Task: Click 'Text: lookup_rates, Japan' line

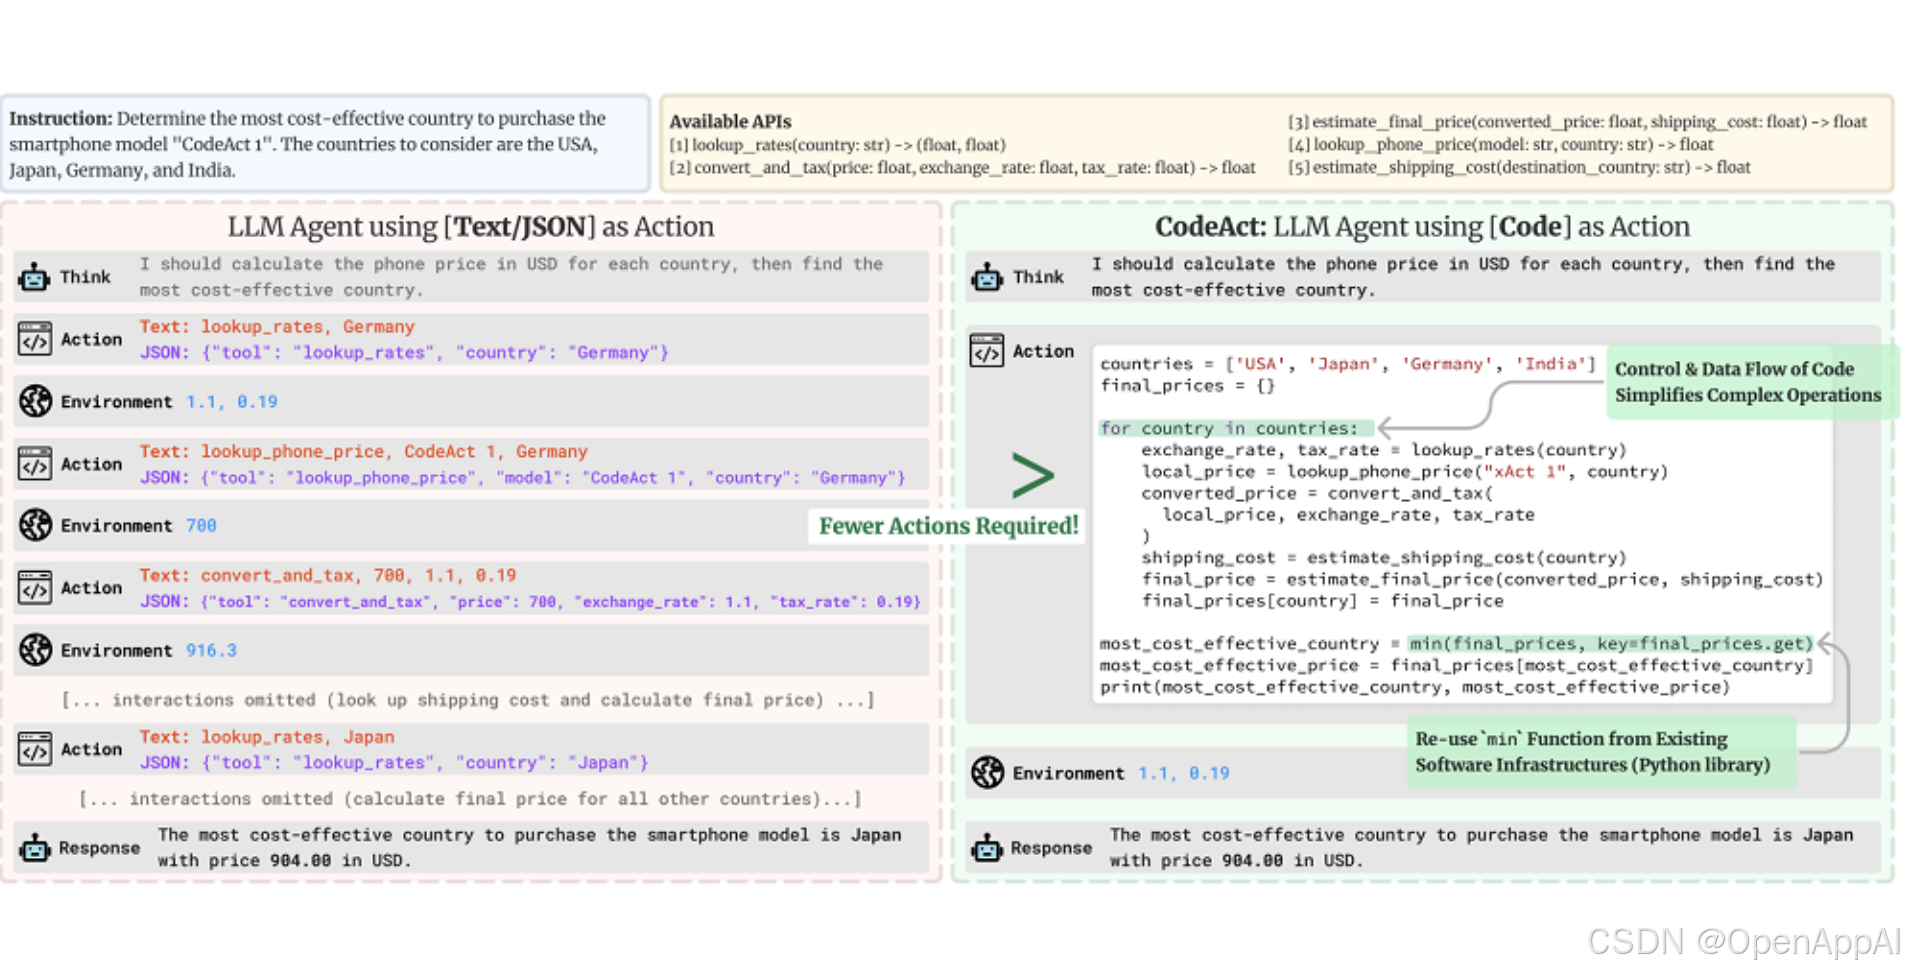Action: tap(267, 737)
